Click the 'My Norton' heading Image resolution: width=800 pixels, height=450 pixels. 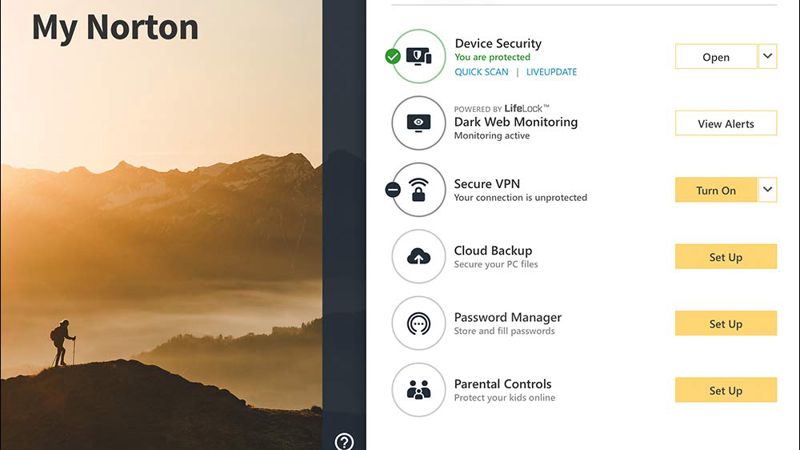coord(115,28)
